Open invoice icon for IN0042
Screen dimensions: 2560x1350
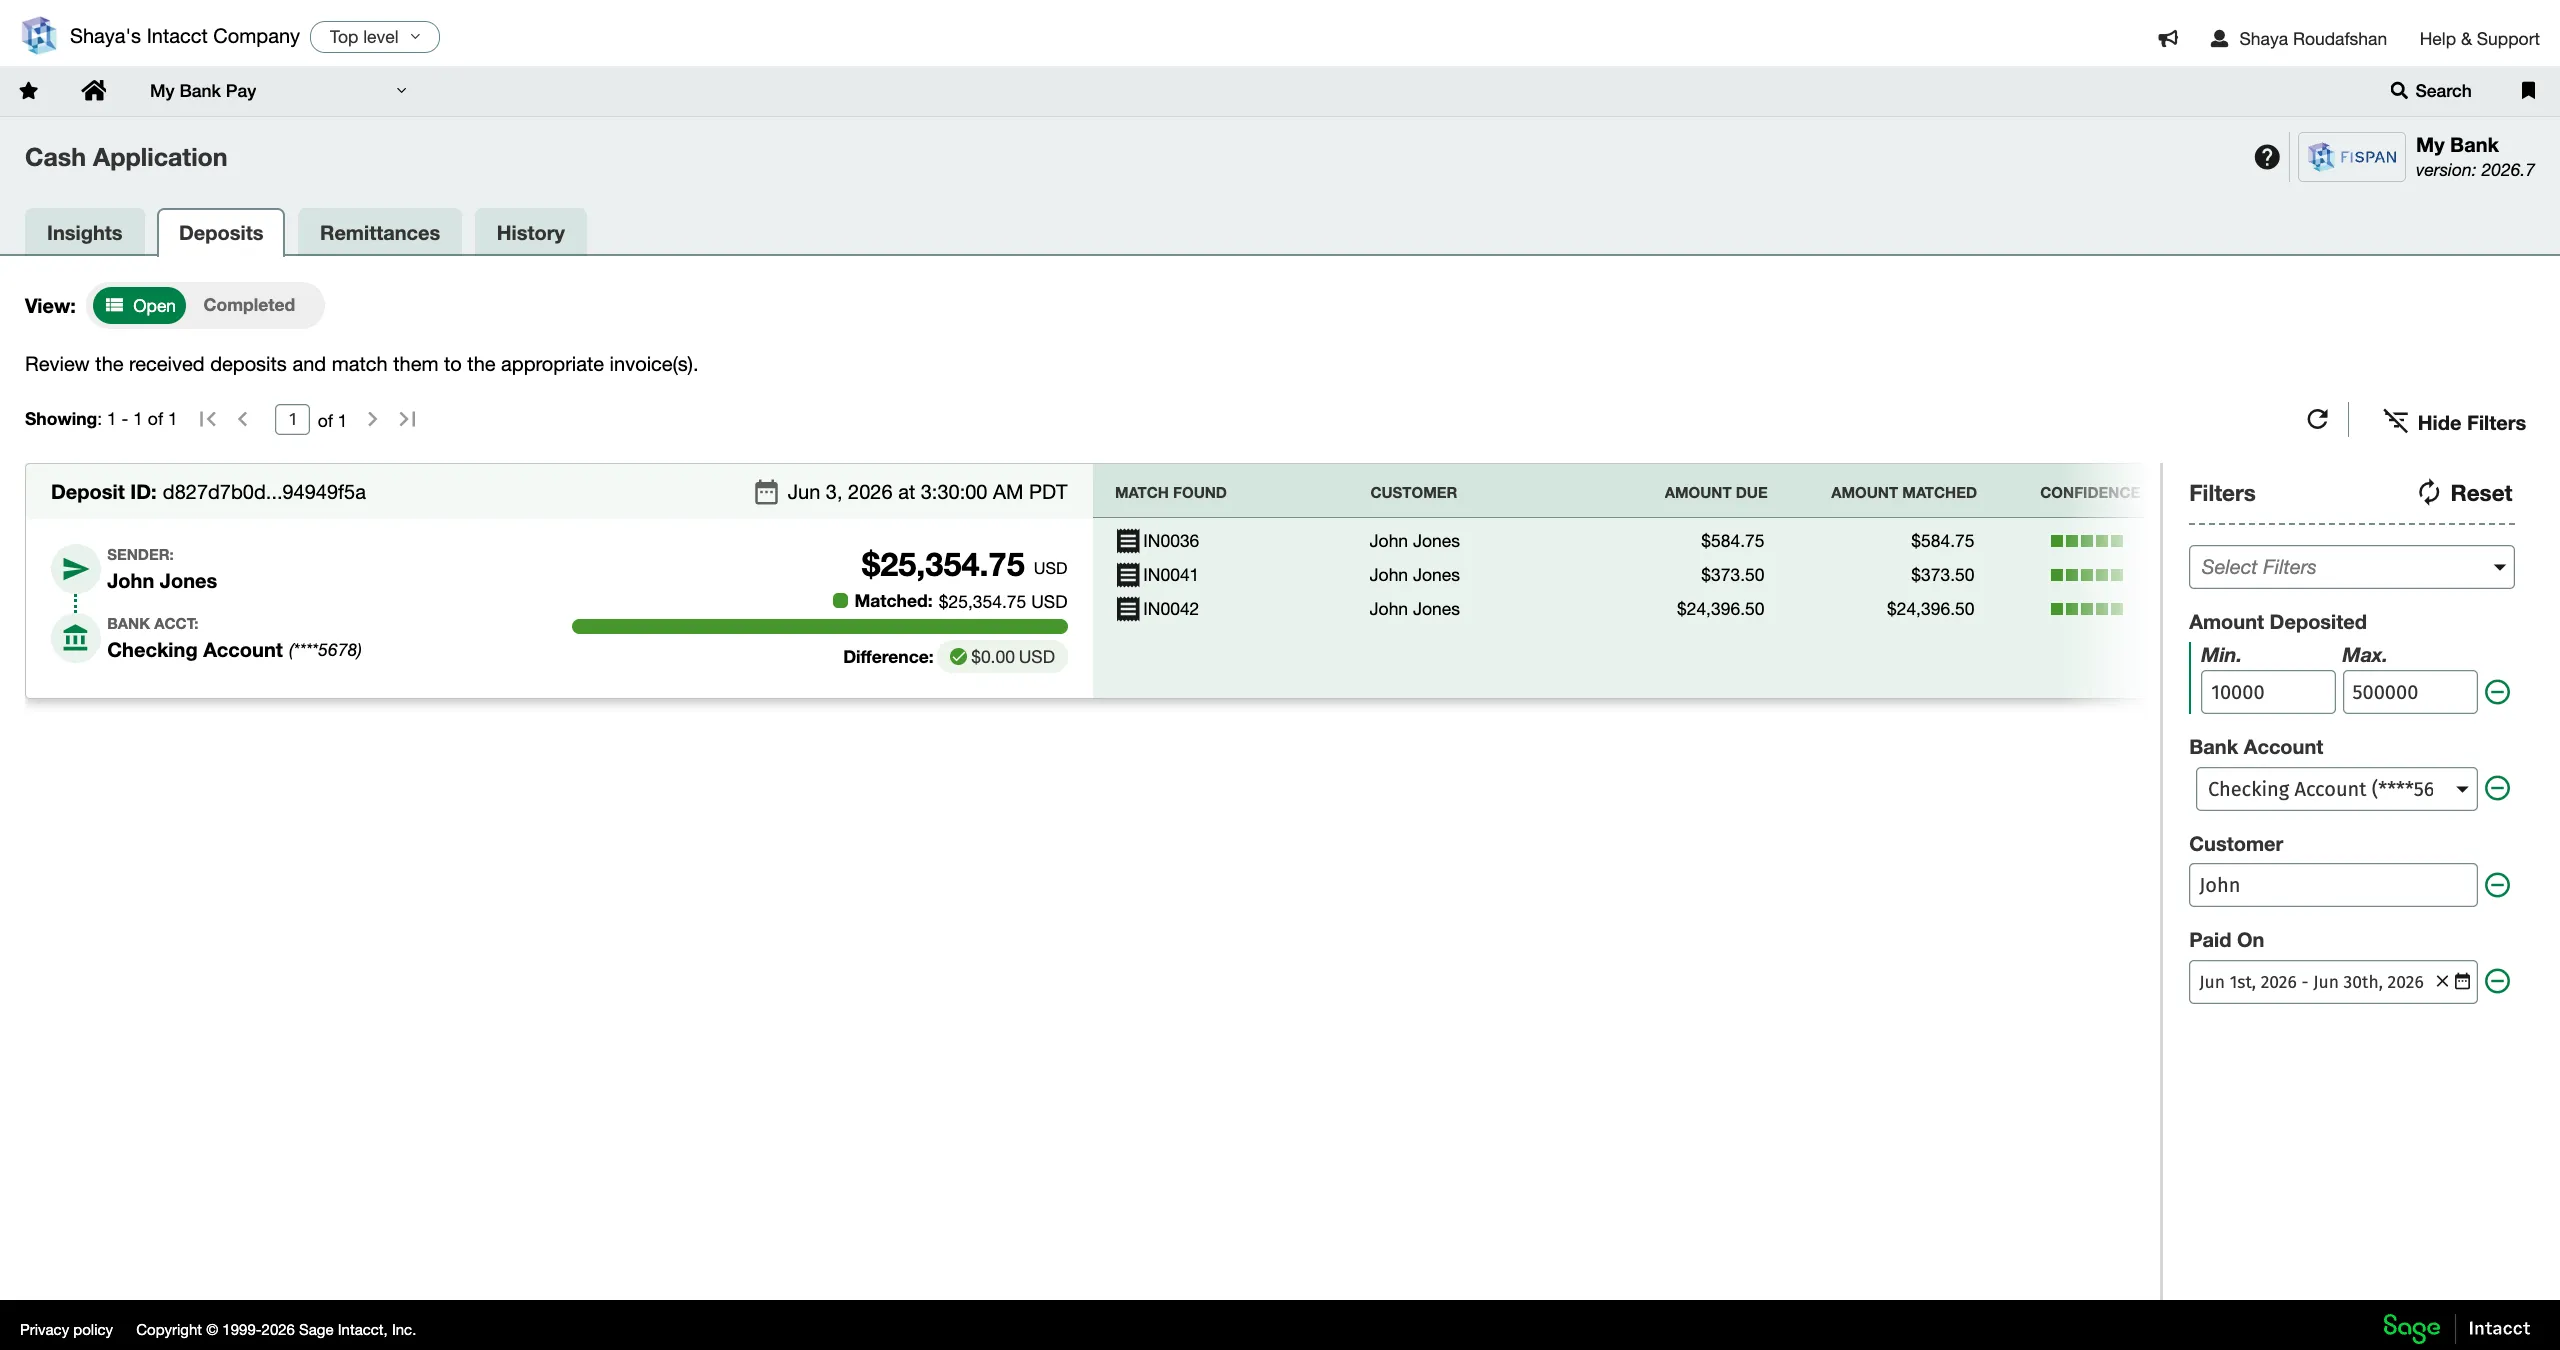coord(1127,609)
